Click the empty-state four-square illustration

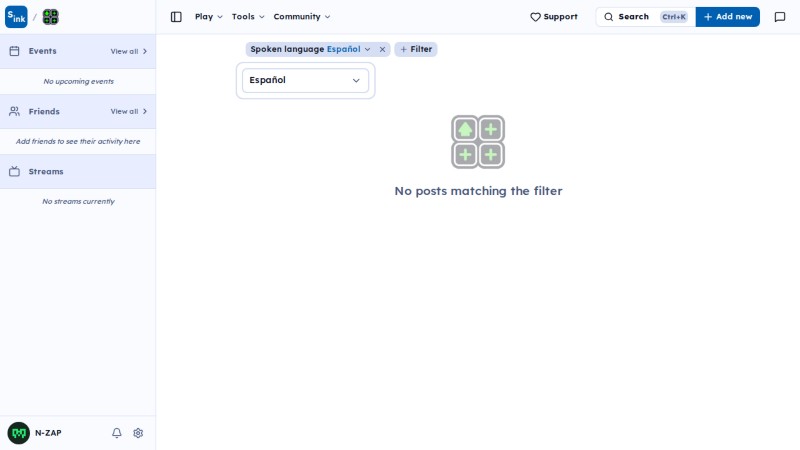click(x=478, y=142)
